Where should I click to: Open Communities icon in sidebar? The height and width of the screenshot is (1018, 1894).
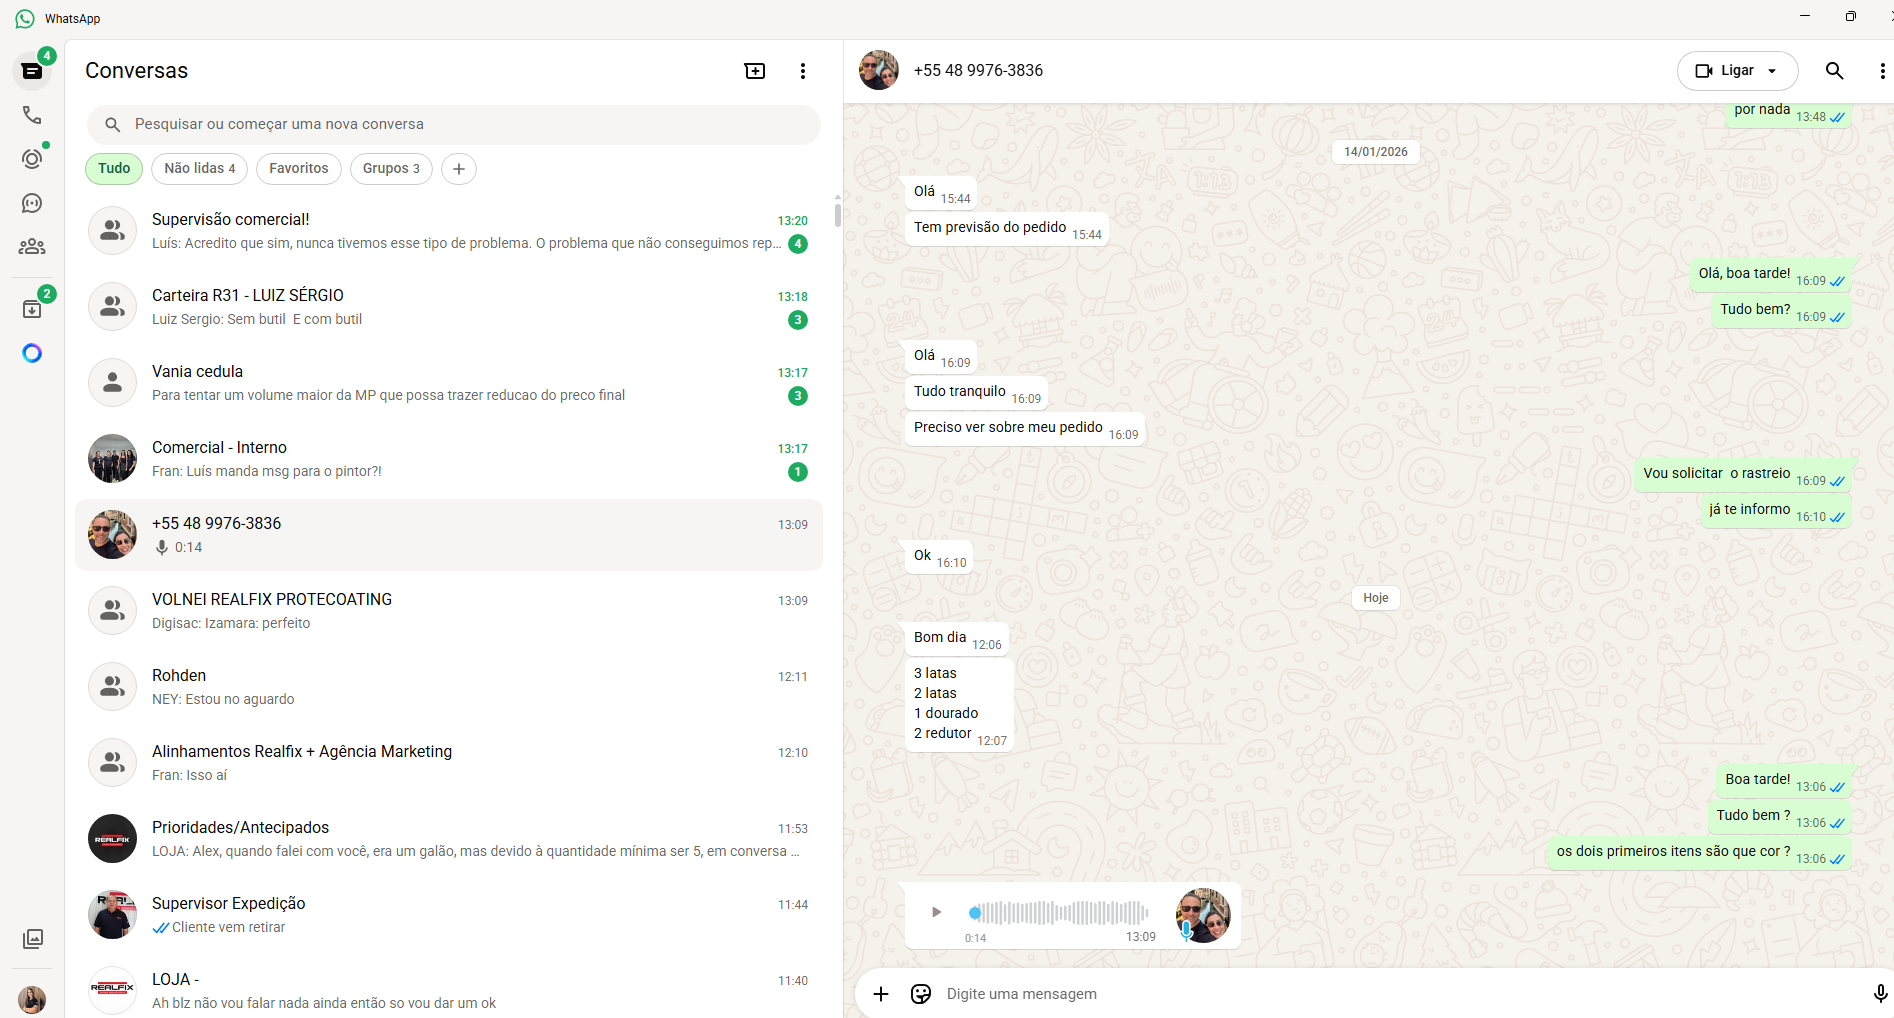coord(32,246)
